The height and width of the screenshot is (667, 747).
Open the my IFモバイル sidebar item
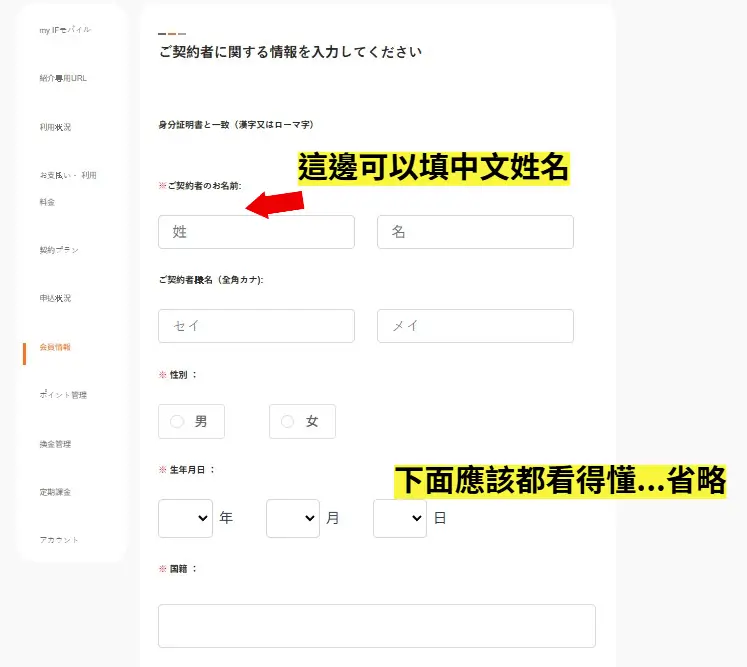65,30
